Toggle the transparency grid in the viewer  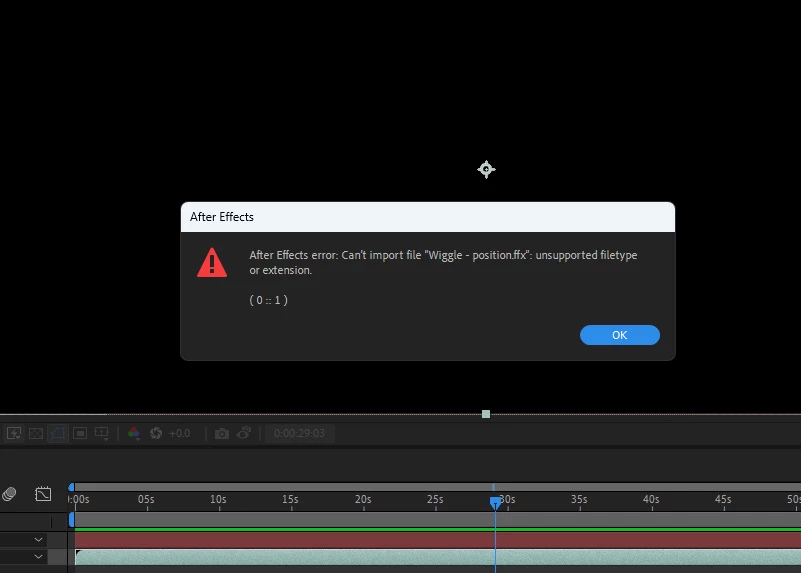[36, 434]
